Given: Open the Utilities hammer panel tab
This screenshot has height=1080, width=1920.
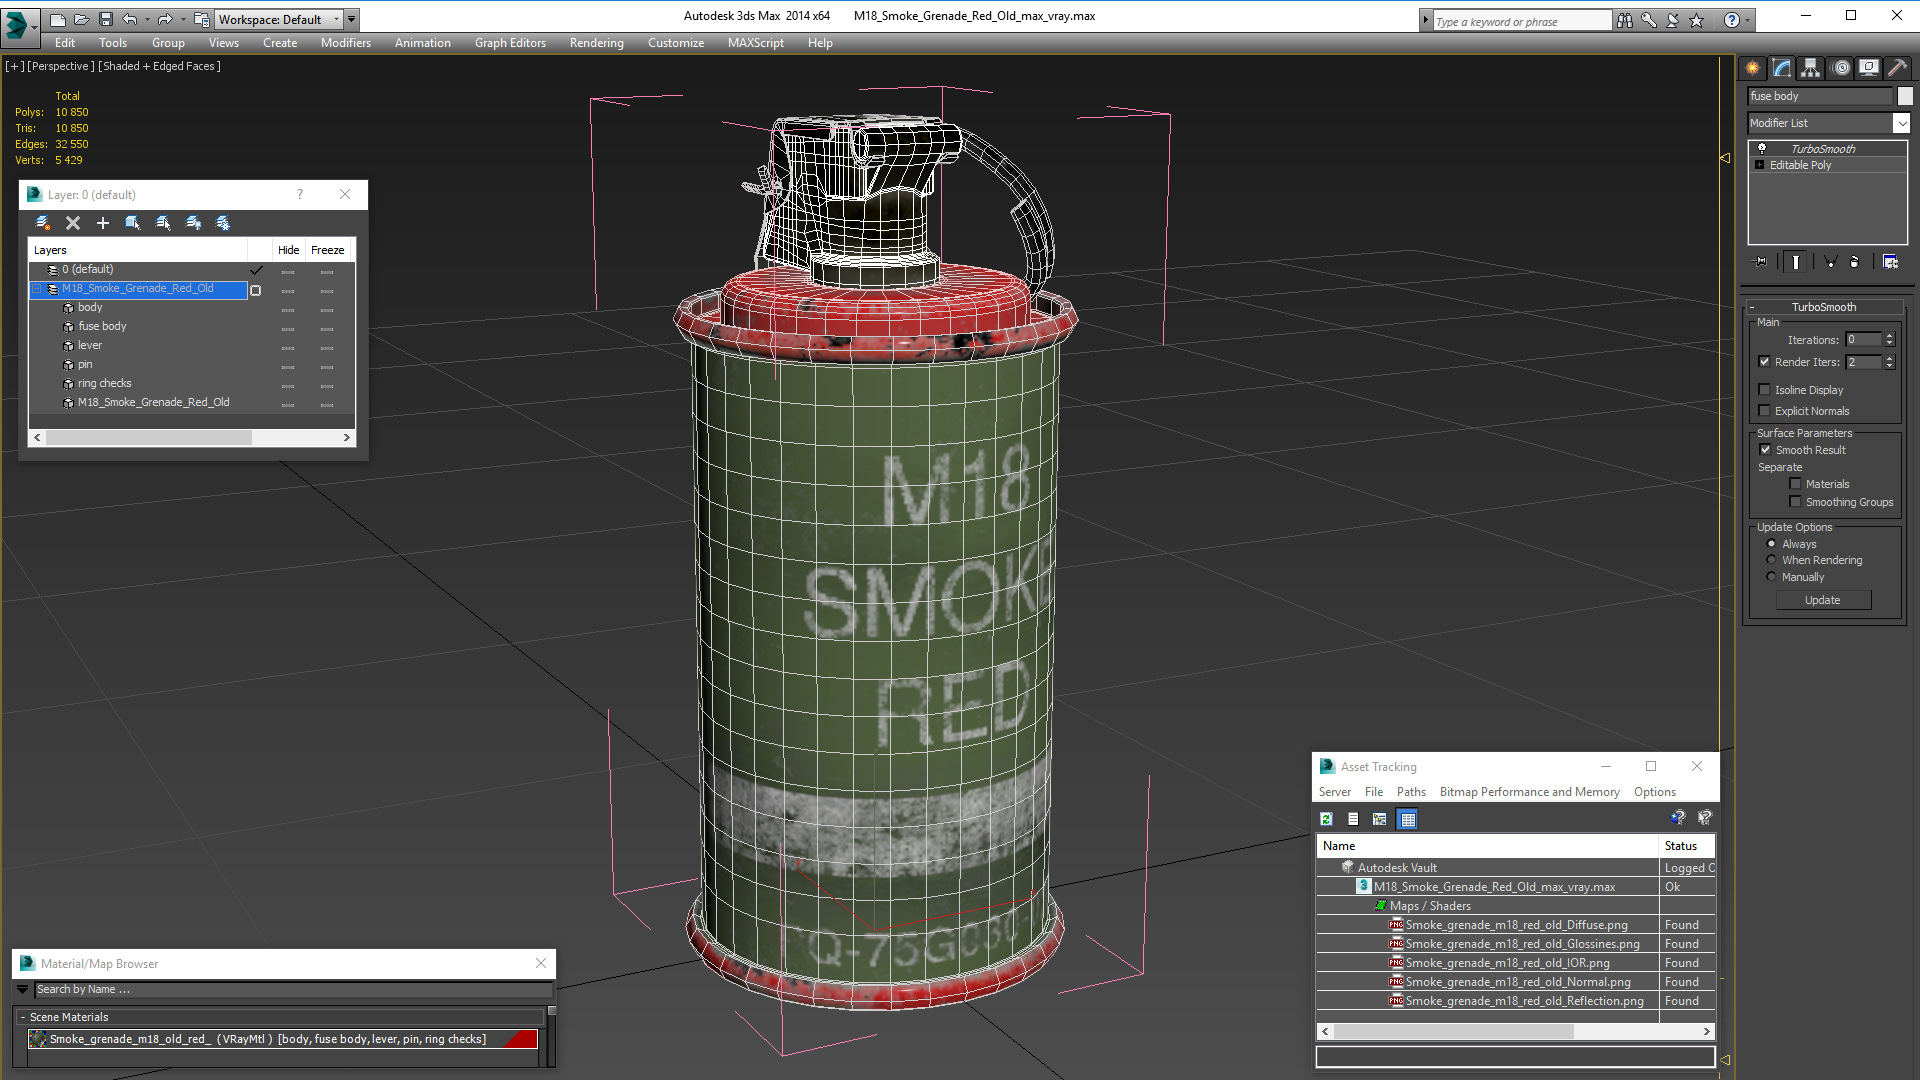Looking at the screenshot, I should pyautogui.click(x=1897, y=68).
